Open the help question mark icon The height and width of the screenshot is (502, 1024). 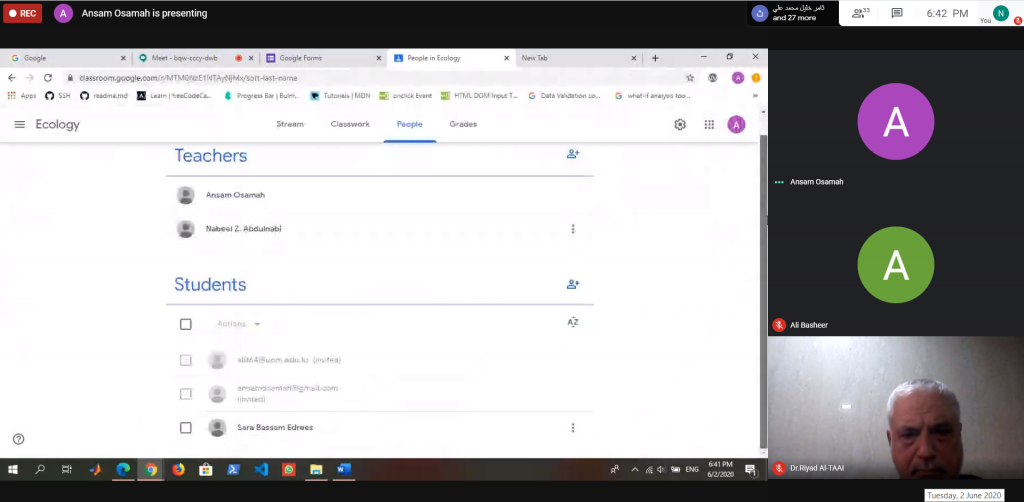(18, 439)
